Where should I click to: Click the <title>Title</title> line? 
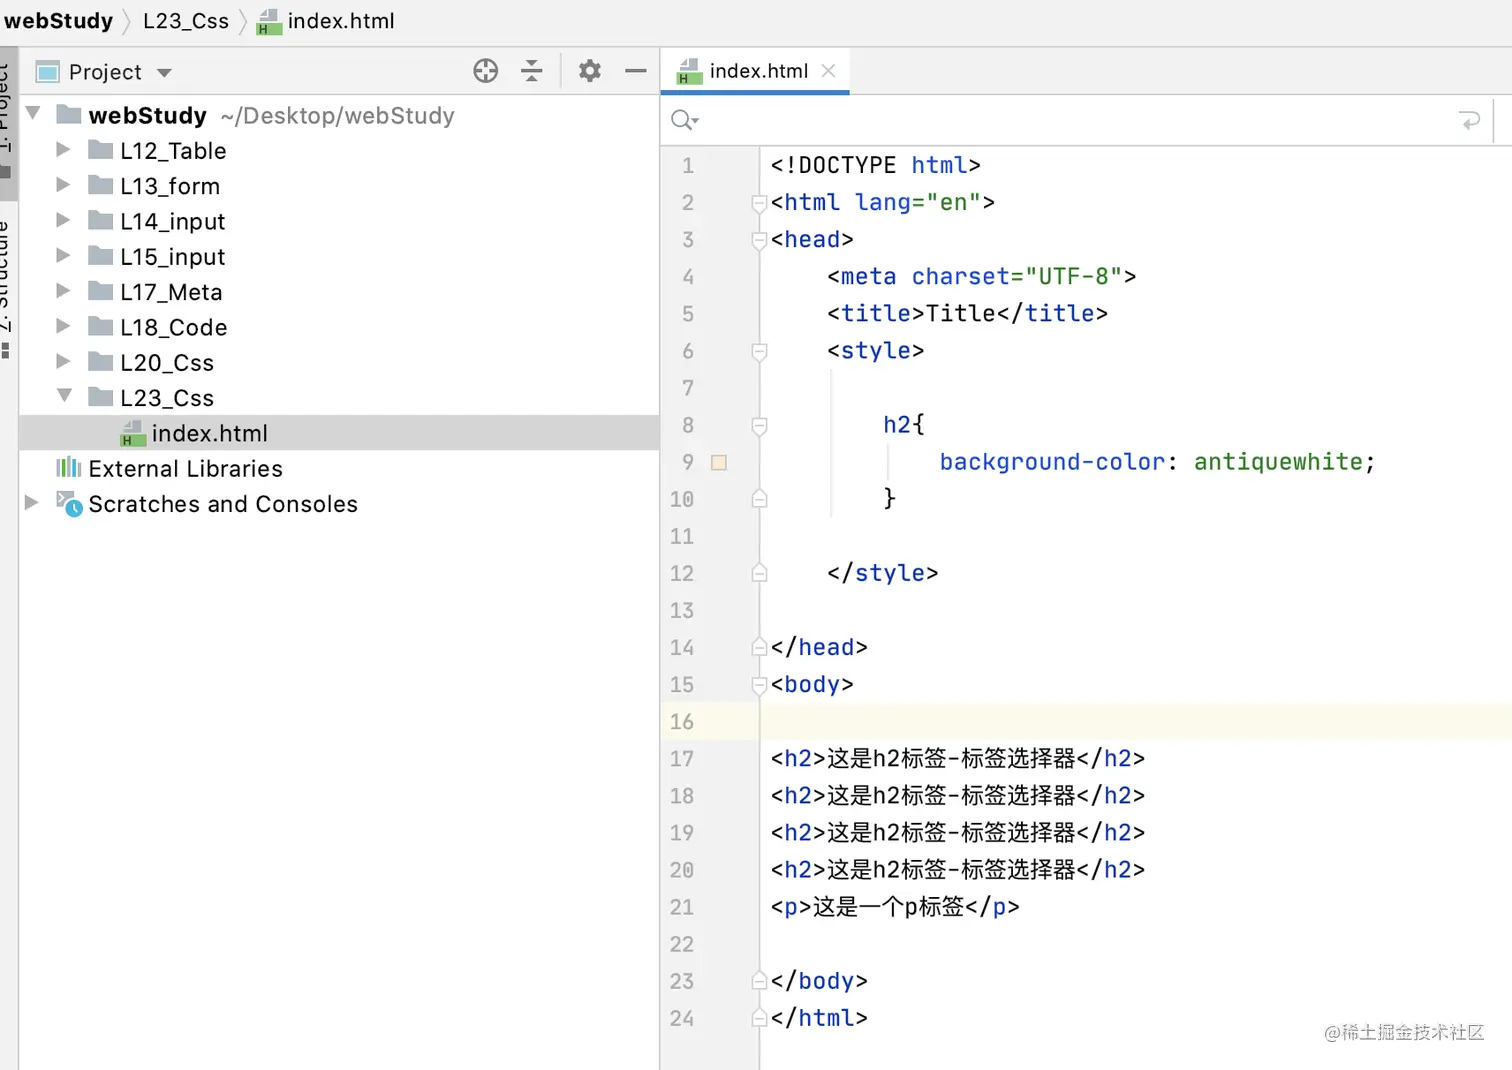[x=967, y=314]
